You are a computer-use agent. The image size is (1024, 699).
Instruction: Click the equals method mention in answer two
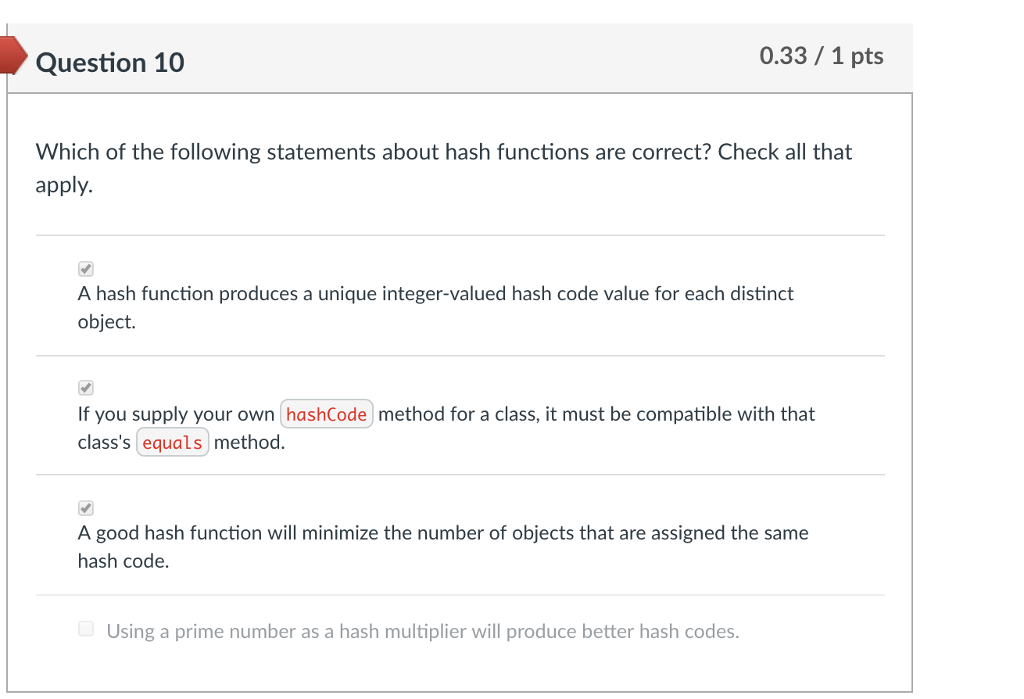coord(172,441)
